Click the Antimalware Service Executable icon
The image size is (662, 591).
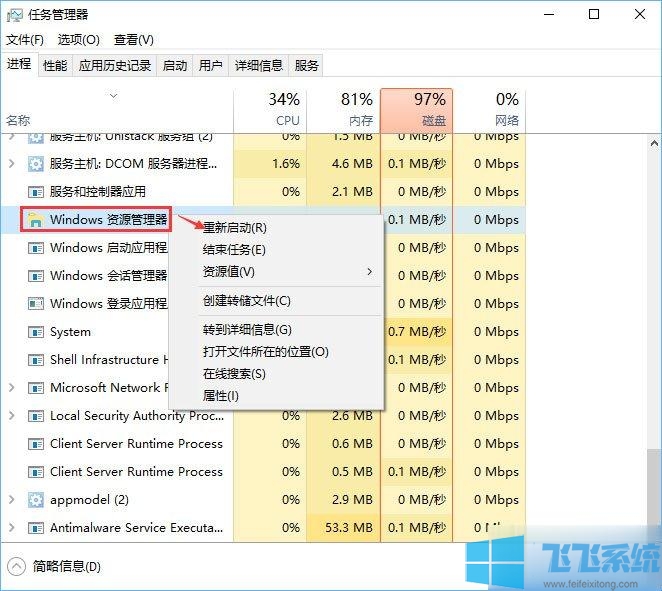point(35,528)
